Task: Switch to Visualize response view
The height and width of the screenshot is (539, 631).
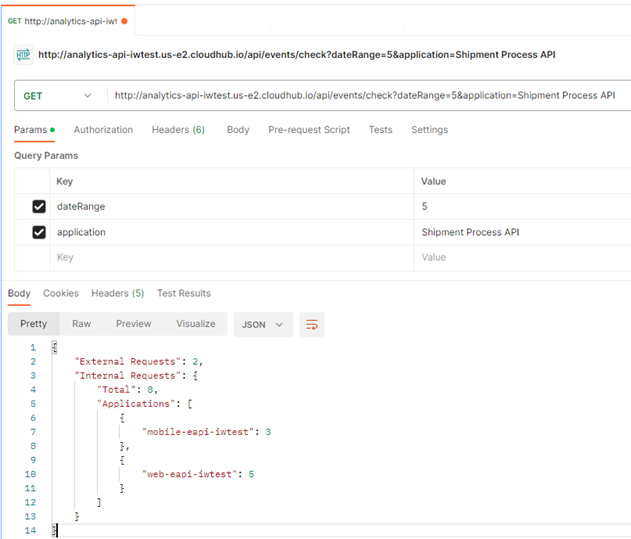Action: click(x=196, y=324)
